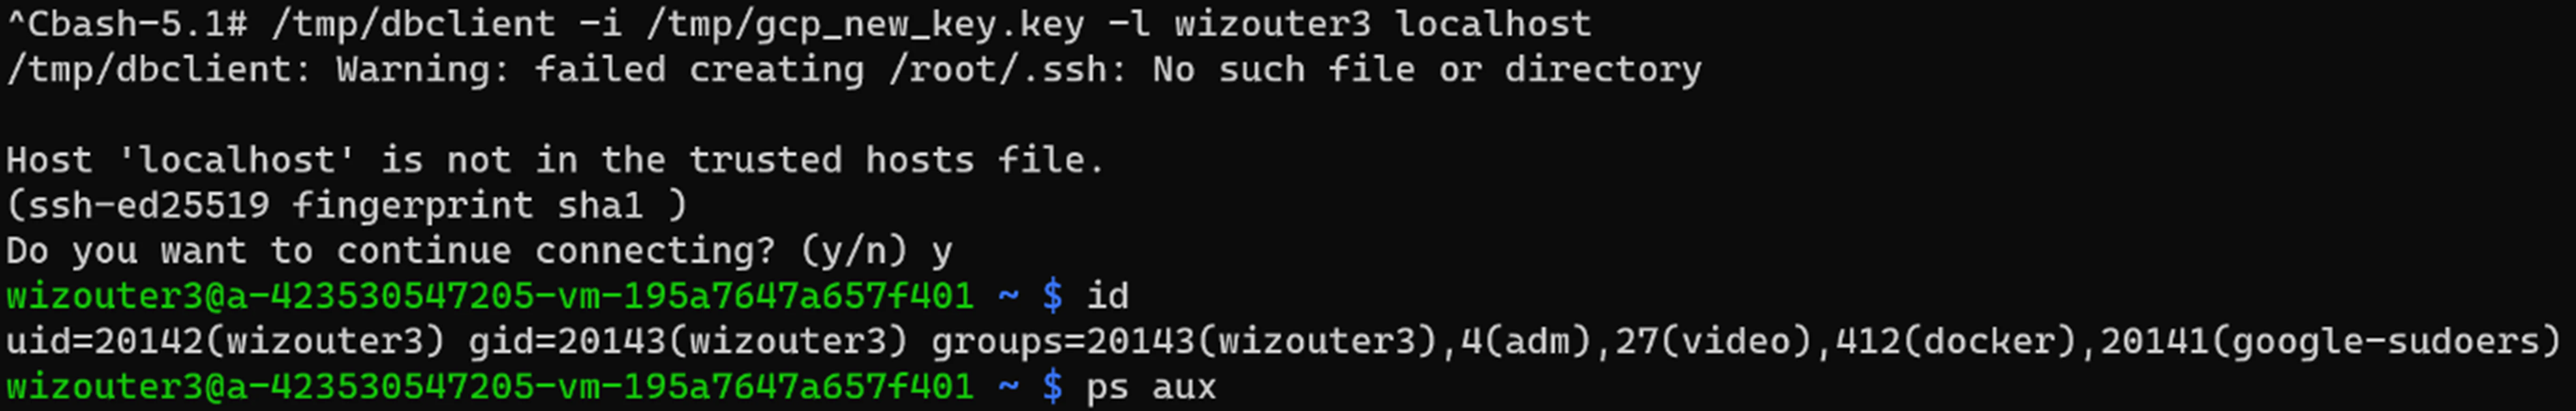The image size is (2576, 411).
Task: Click the /tmp/dbclient command path on first line
Action: [413, 24]
